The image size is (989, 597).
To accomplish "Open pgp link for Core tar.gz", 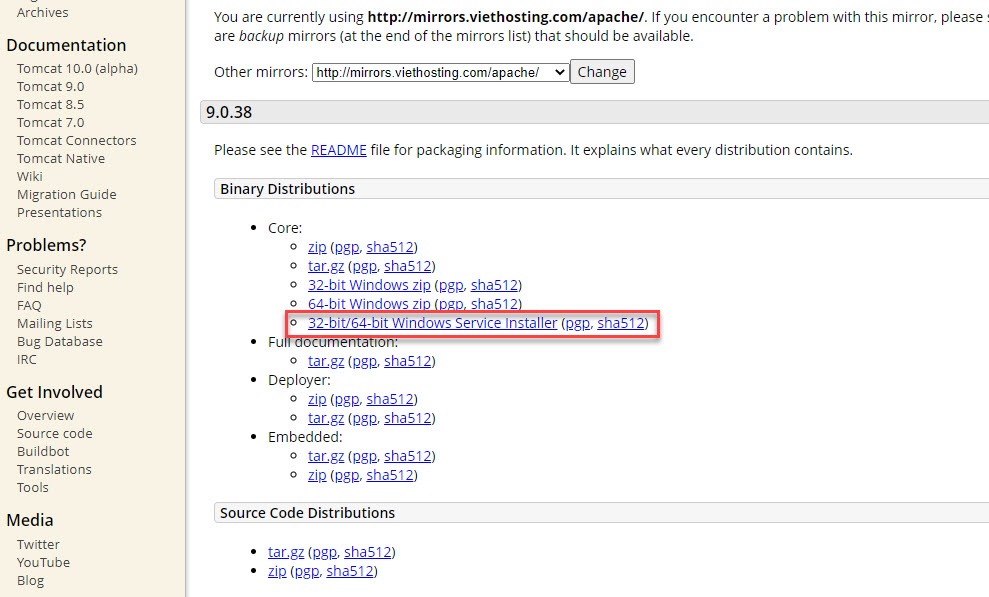I will (365, 266).
